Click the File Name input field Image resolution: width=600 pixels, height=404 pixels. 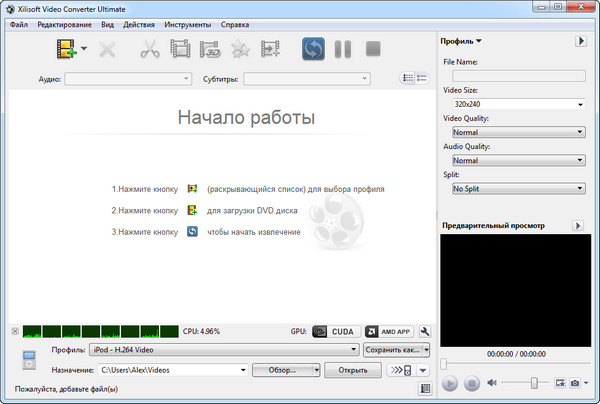[518, 75]
